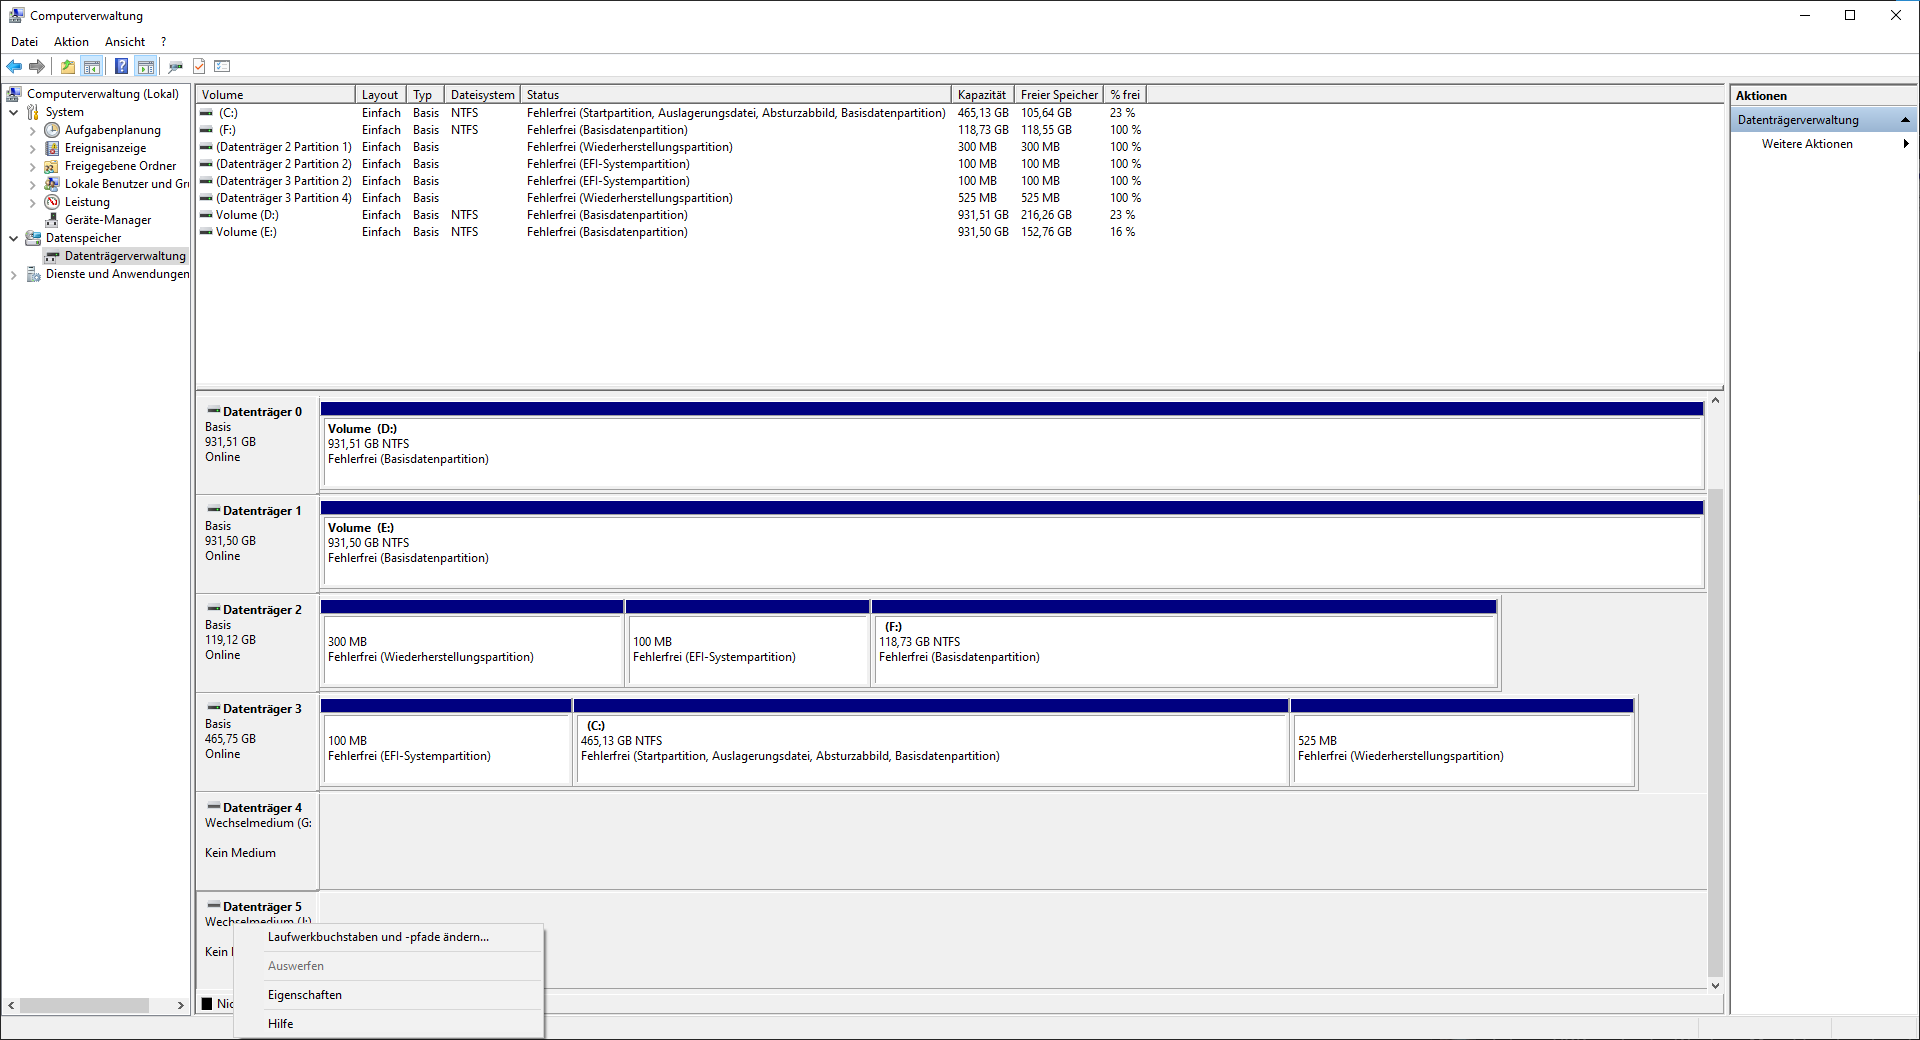
Task: Click the drive icon of the (C:) row
Action: (206, 113)
